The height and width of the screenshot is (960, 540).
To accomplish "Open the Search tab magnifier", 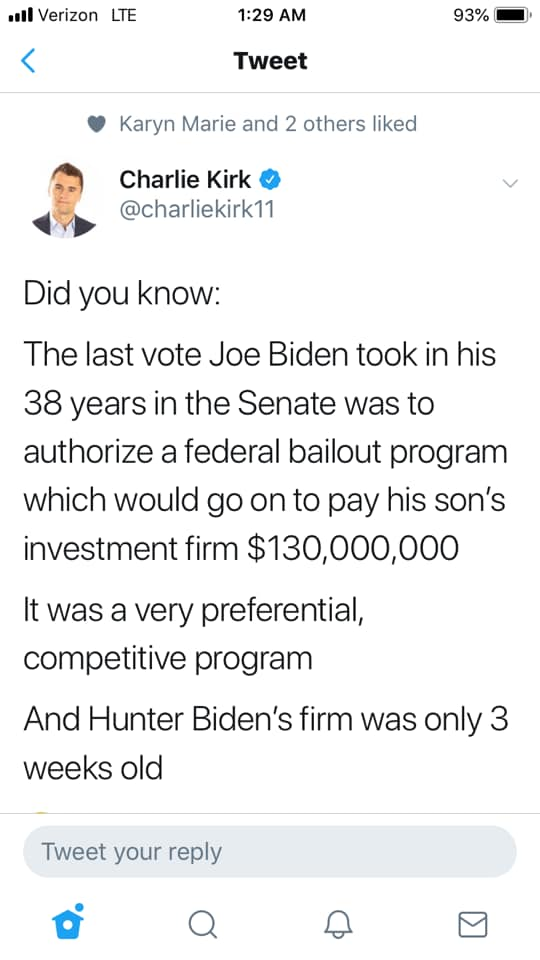I will [201, 924].
